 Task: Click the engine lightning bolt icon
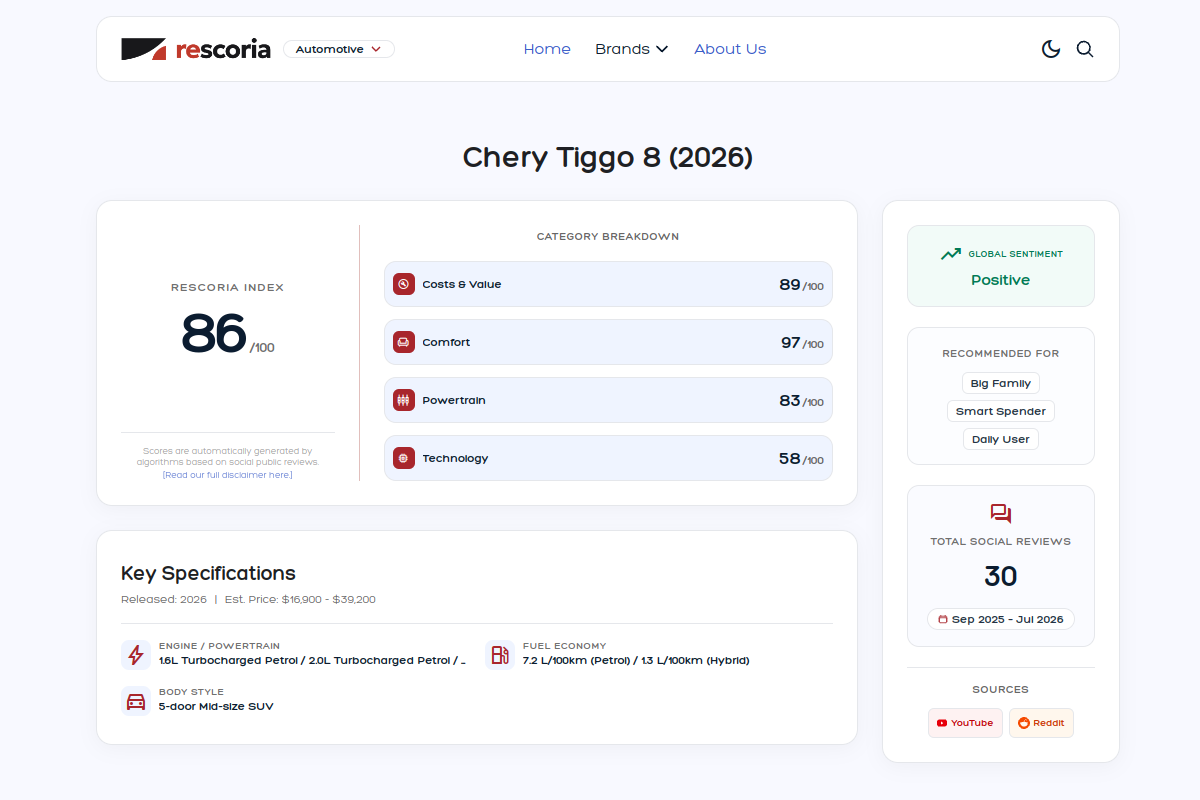(x=136, y=655)
